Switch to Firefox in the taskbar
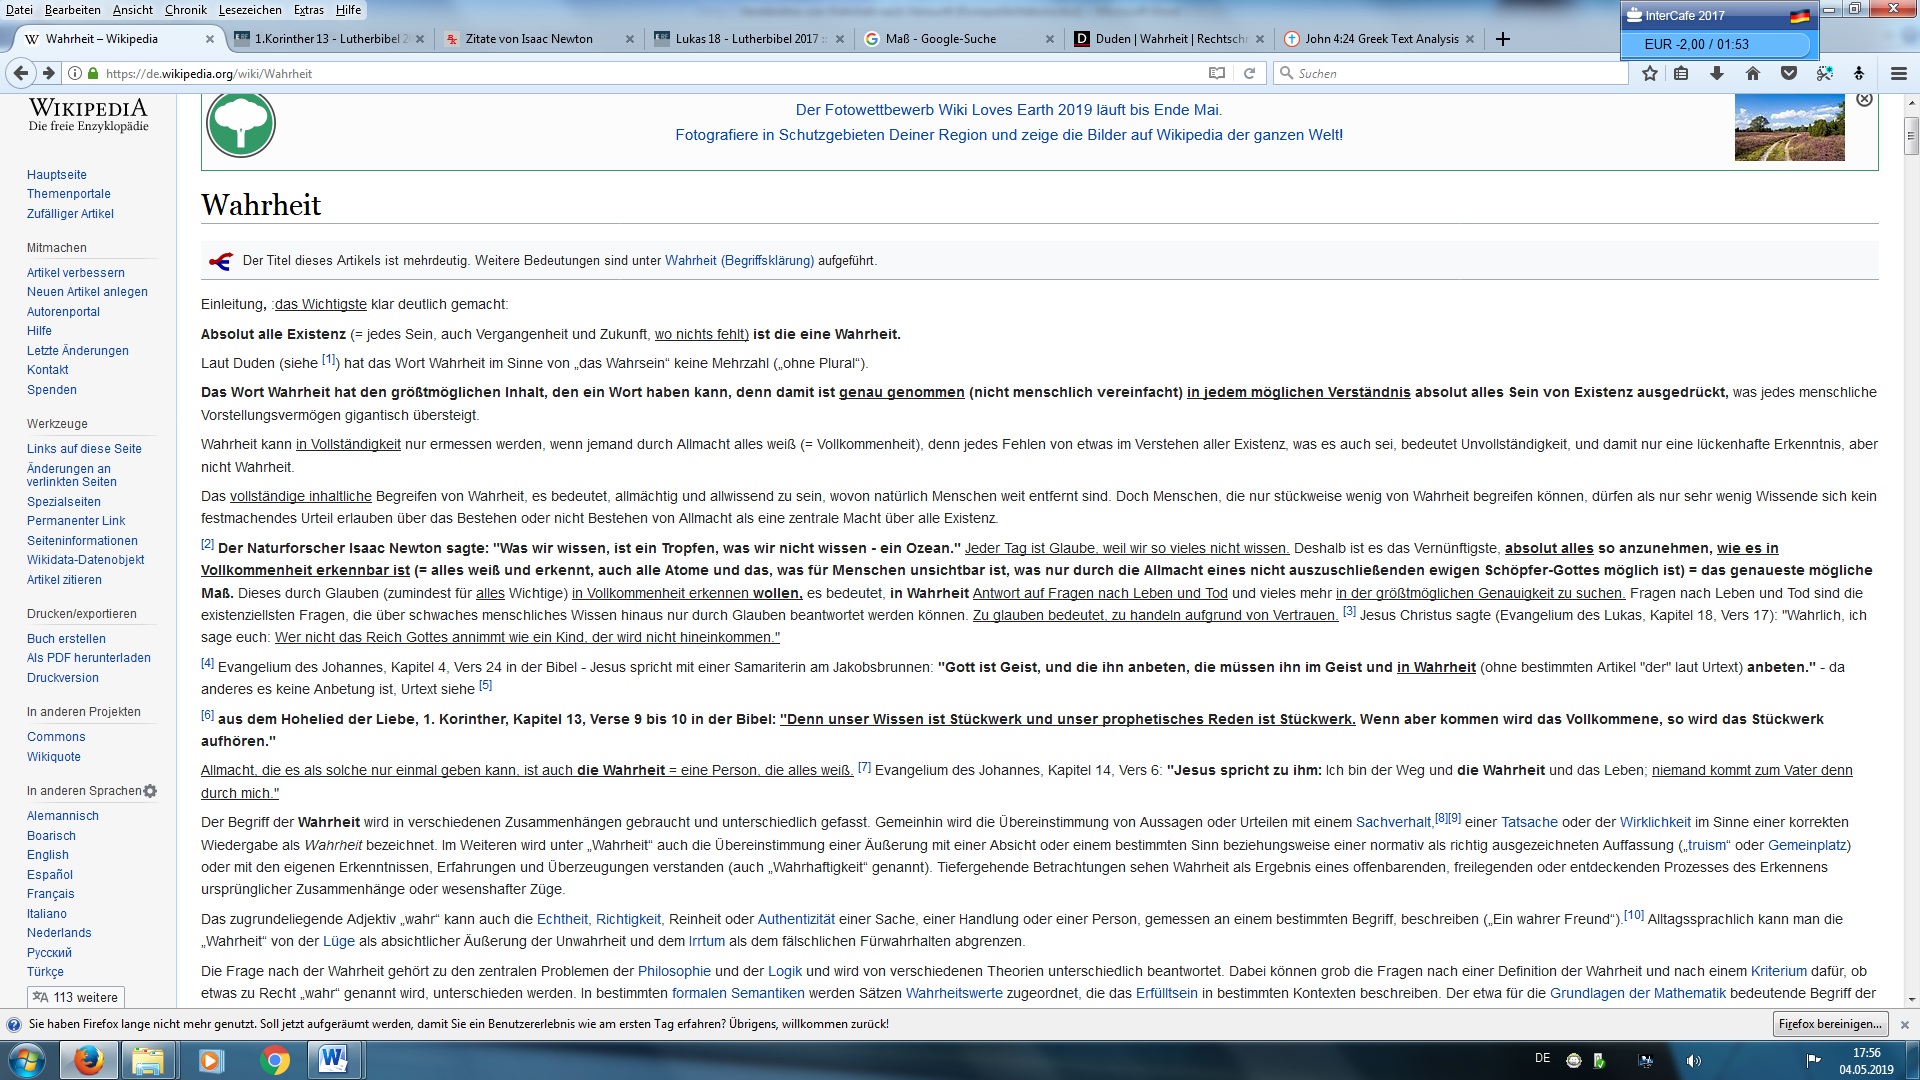The width and height of the screenshot is (1920, 1080). pos(89,1060)
